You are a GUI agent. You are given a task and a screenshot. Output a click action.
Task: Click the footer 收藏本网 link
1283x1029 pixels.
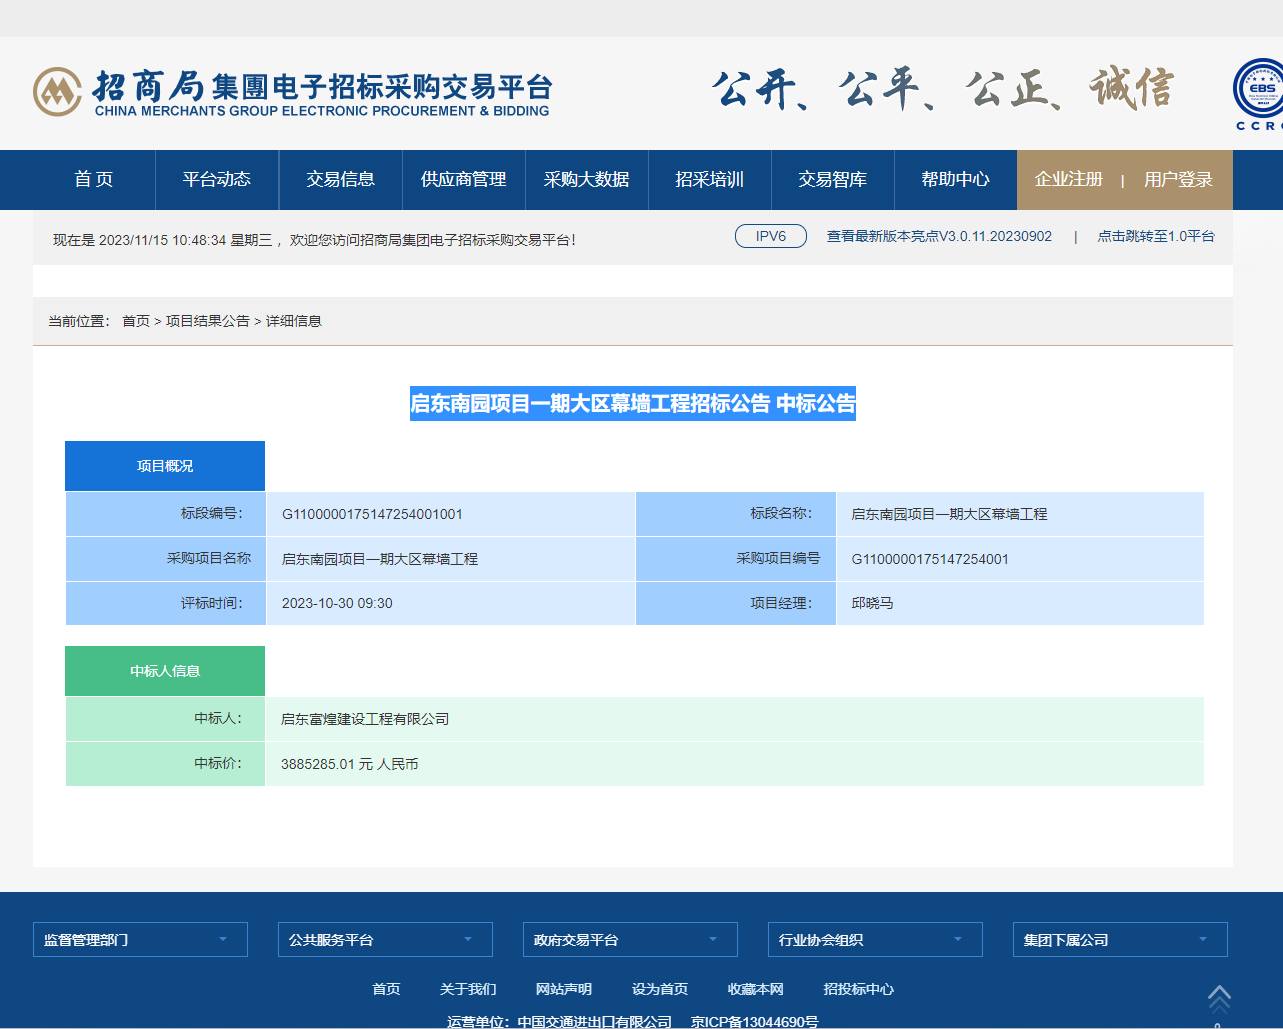coord(756,989)
